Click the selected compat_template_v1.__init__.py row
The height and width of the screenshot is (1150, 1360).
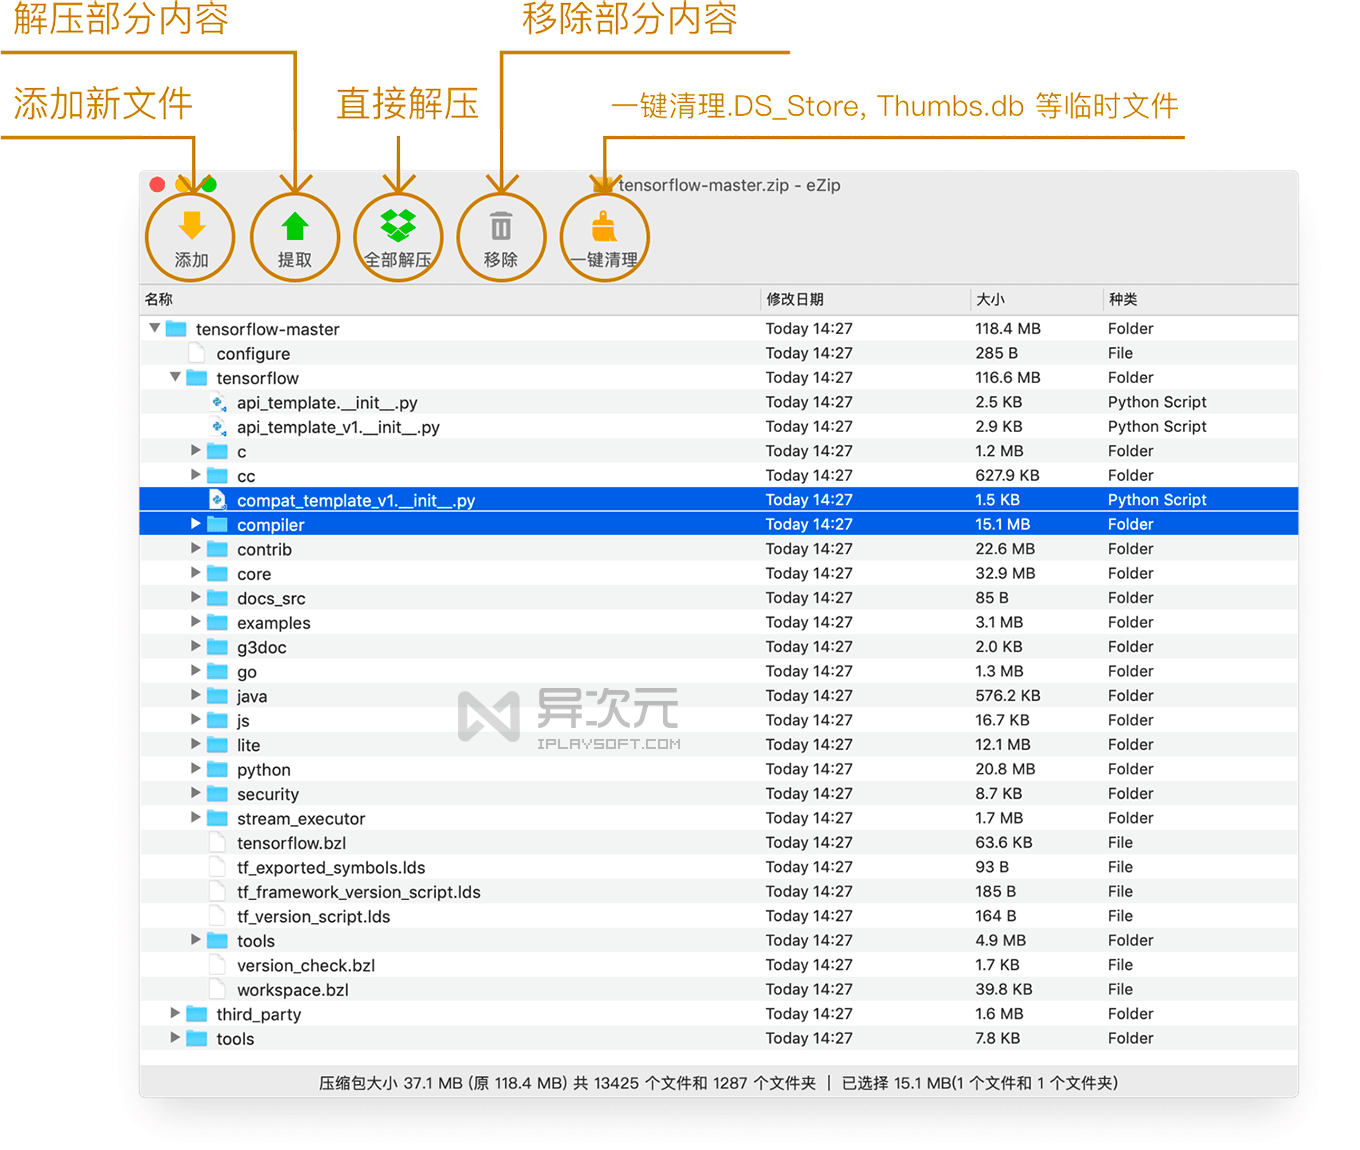coord(355,499)
